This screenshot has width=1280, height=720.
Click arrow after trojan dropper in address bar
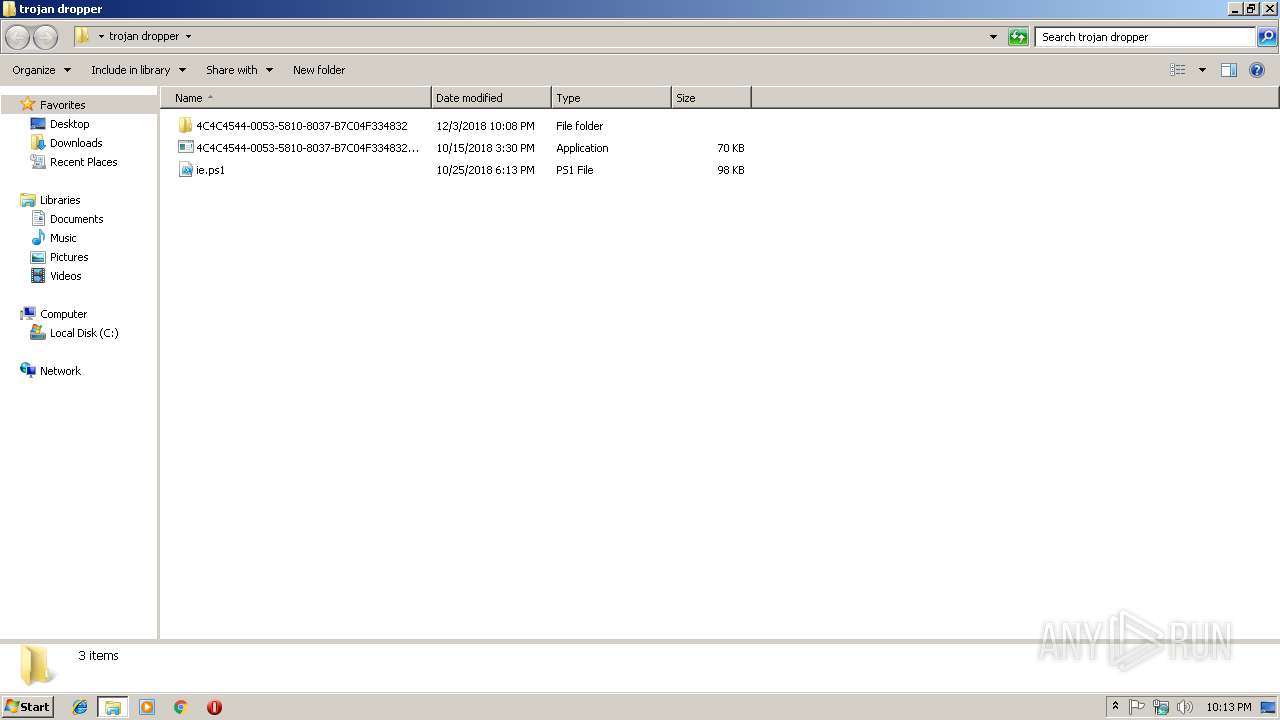click(188, 37)
